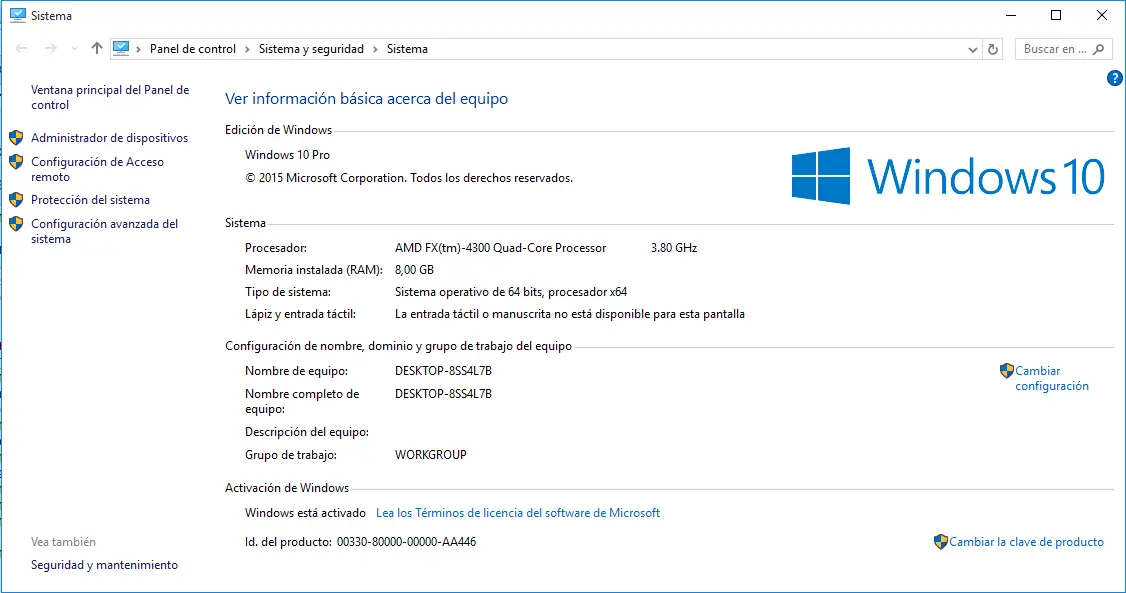Expand the address bar history dropdown
Screen dimensions: 1126x593
[972, 50]
